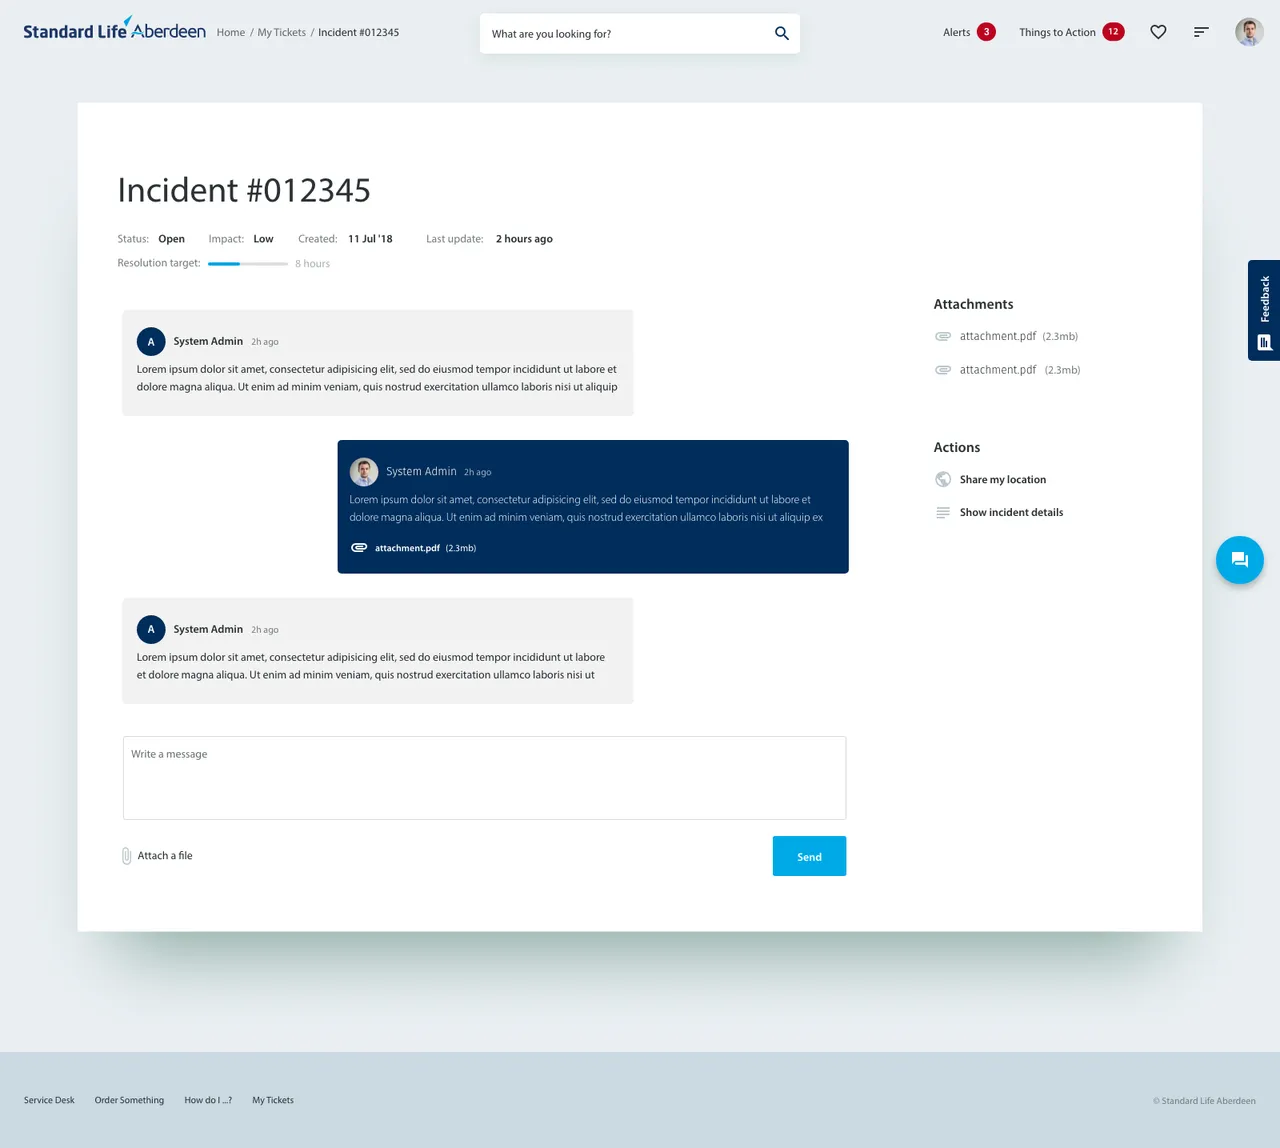Screen dimensions: 1280x1148
Task: Go to Home via the breadcrumb
Action: [x=230, y=32]
